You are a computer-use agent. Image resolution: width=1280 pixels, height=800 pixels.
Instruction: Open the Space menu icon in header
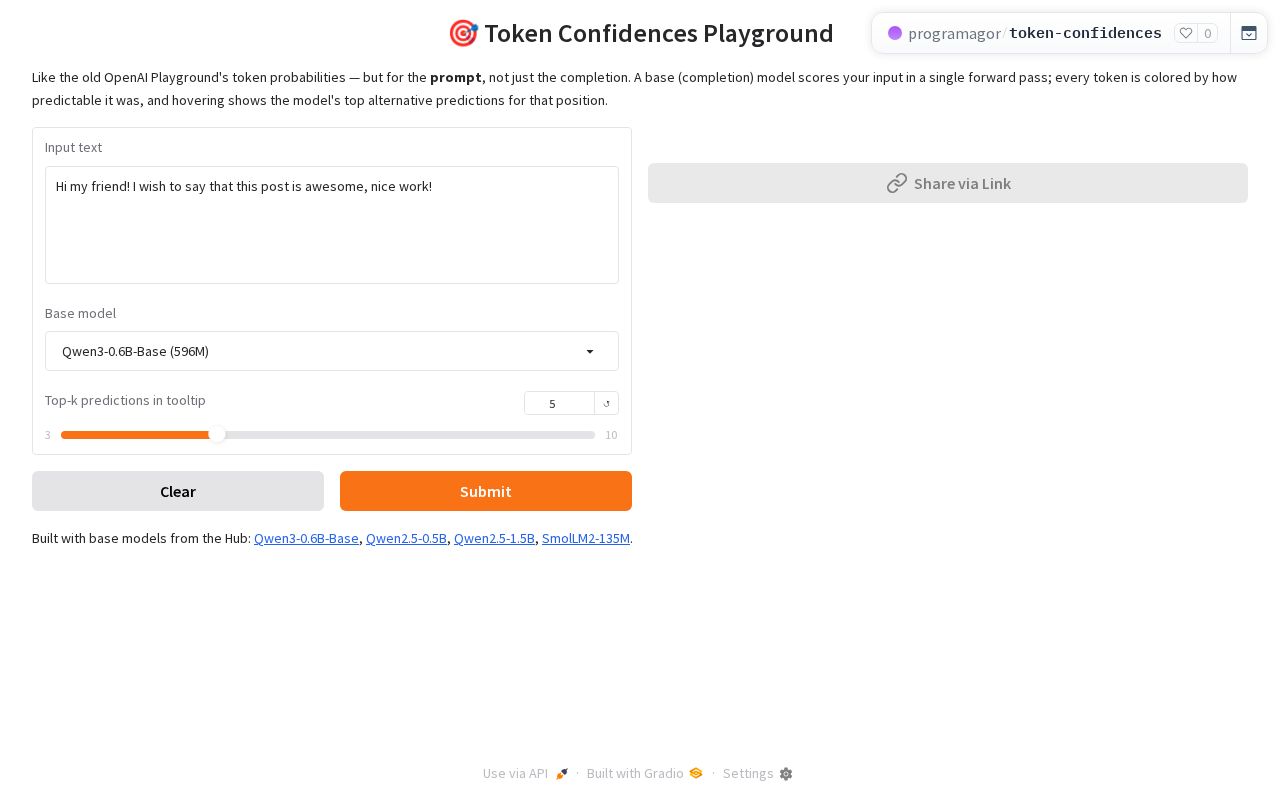tap(1249, 33)
